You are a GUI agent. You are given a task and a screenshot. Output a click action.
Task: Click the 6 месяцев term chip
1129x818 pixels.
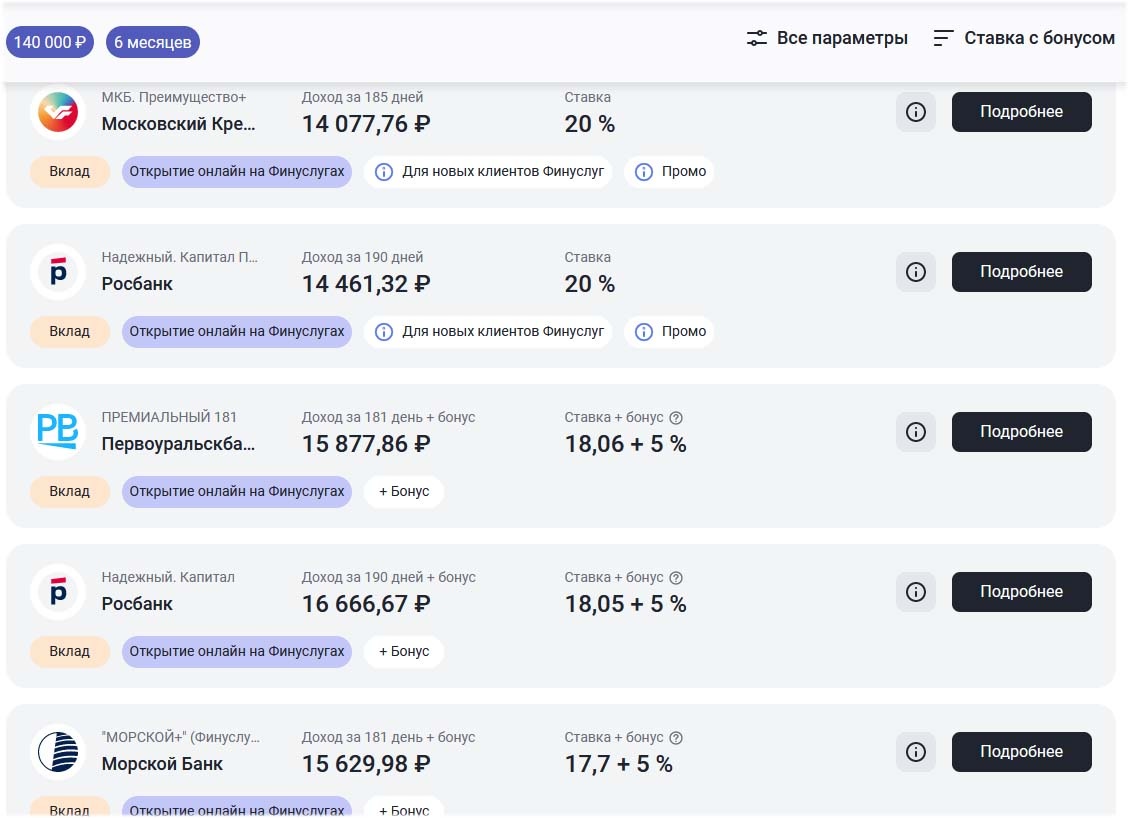click(152, 42)
